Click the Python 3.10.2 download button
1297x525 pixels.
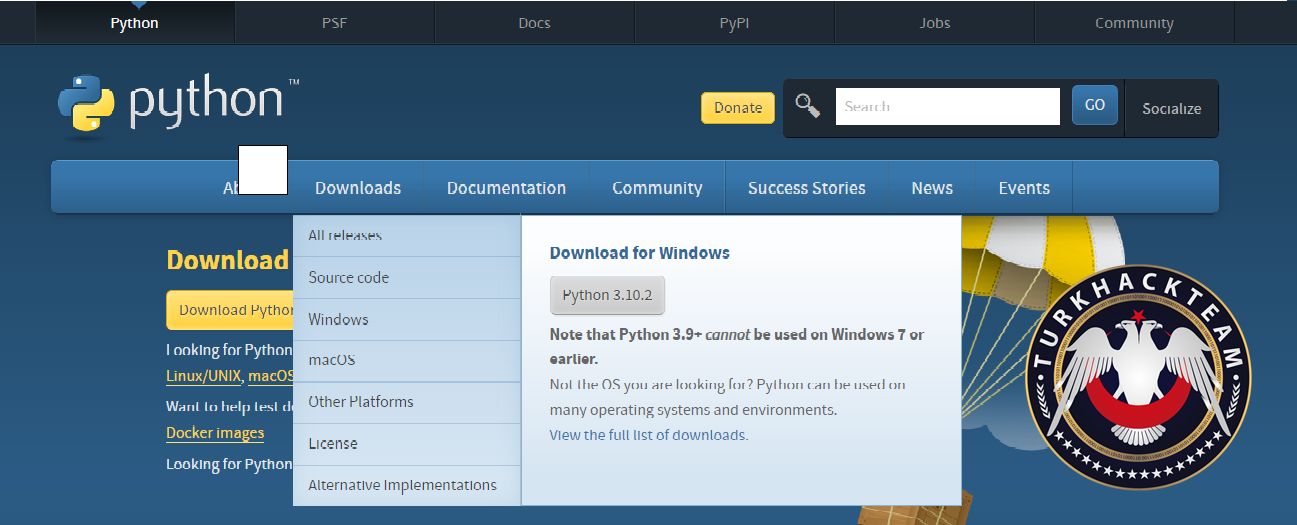607,295
